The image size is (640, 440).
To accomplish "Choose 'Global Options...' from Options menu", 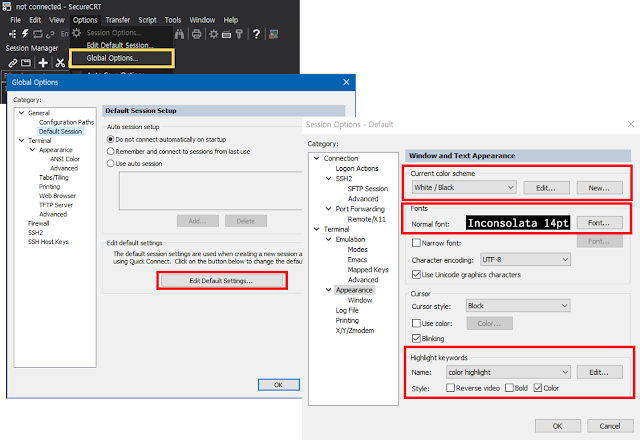I will (x=122, y=58).
